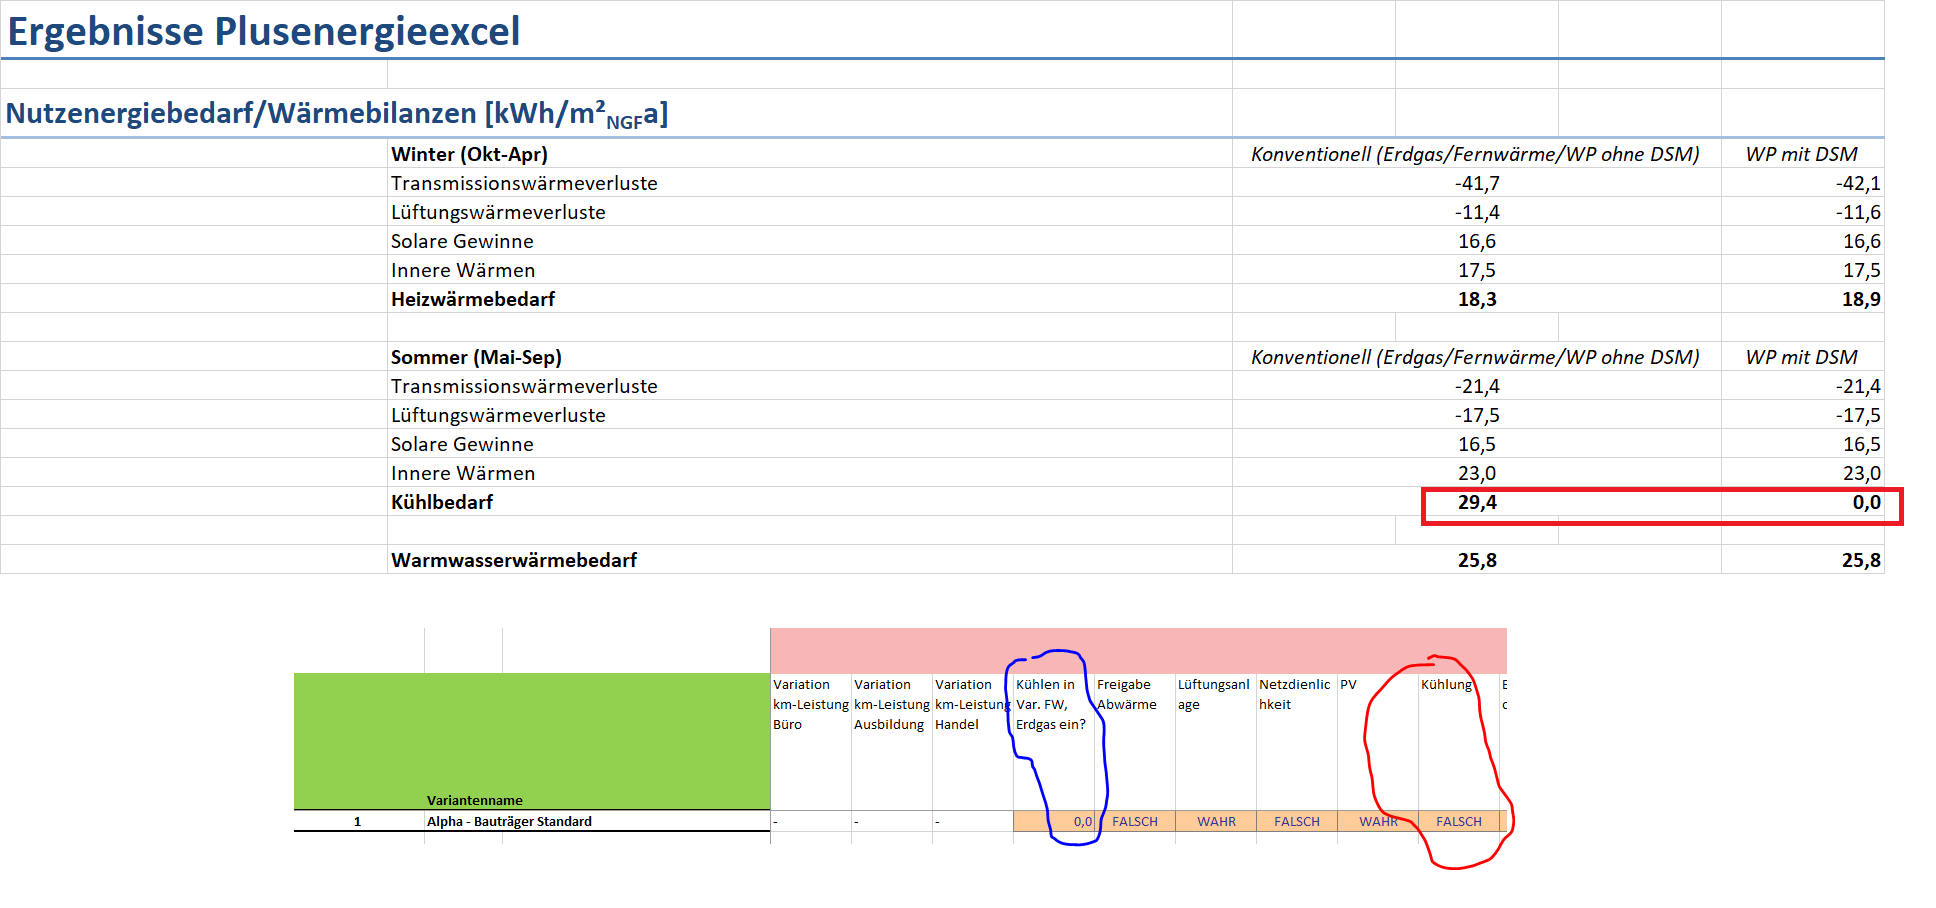Image resolution: width=1936 pixels, height=908 pixels.
Task: Click the "Sommer (Mai-Sep)" header cell
Action: [x=476, y=356]
